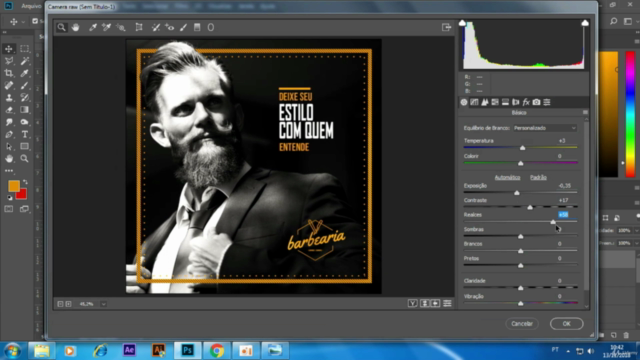Image resolution: width=640 pixels, height=360 pixels.
Task: Open the Basic panel flyout menu
Action: click(585, 112)
